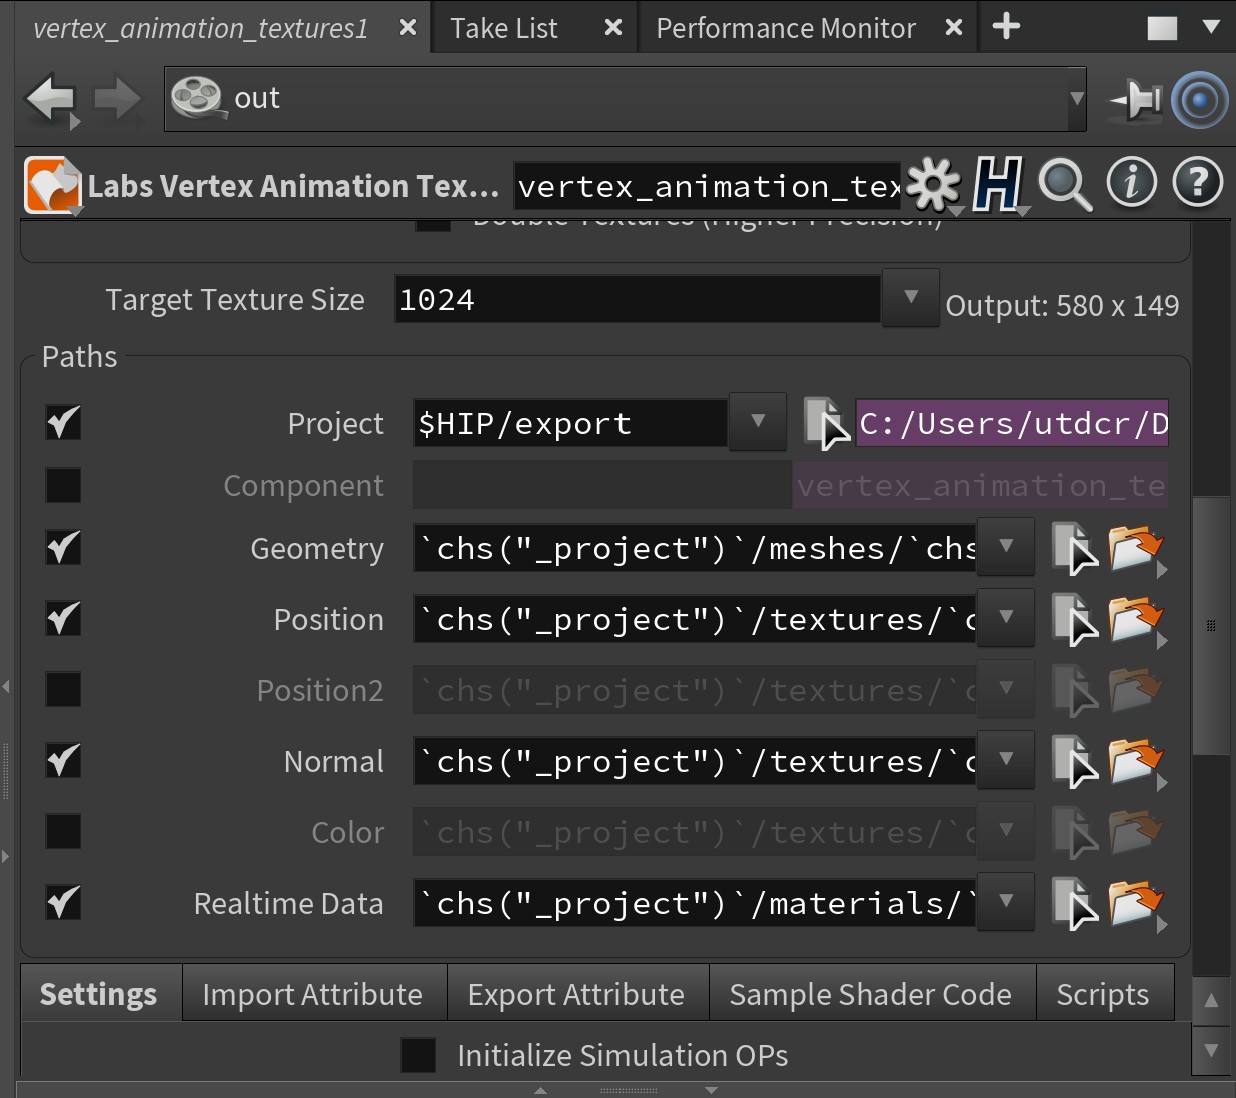
Task: Click the Position file chooser icon
Action: tap(1074, 620)
